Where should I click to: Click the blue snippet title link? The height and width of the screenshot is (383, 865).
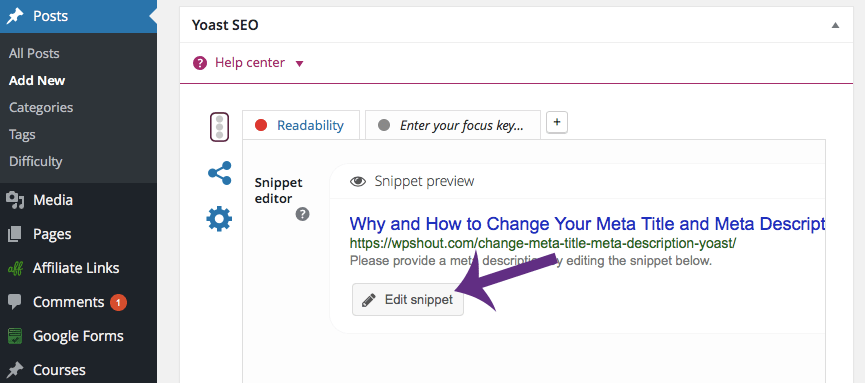(x=588, y=224)
